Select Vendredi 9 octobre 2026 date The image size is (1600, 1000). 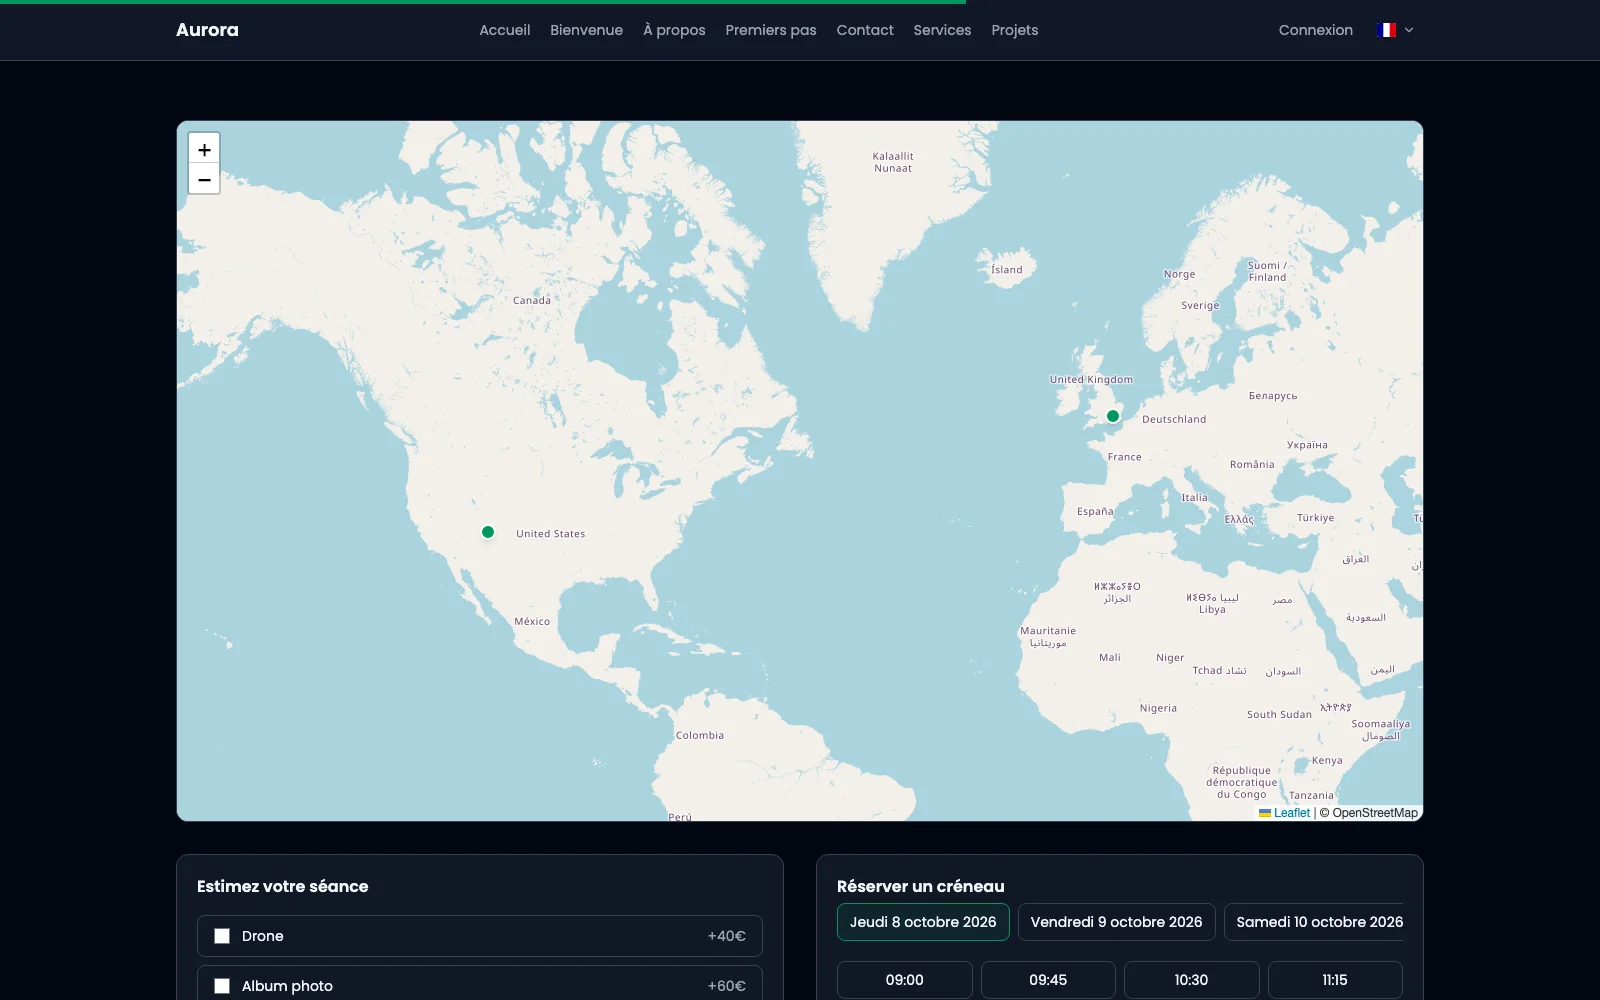point(1116,922)
